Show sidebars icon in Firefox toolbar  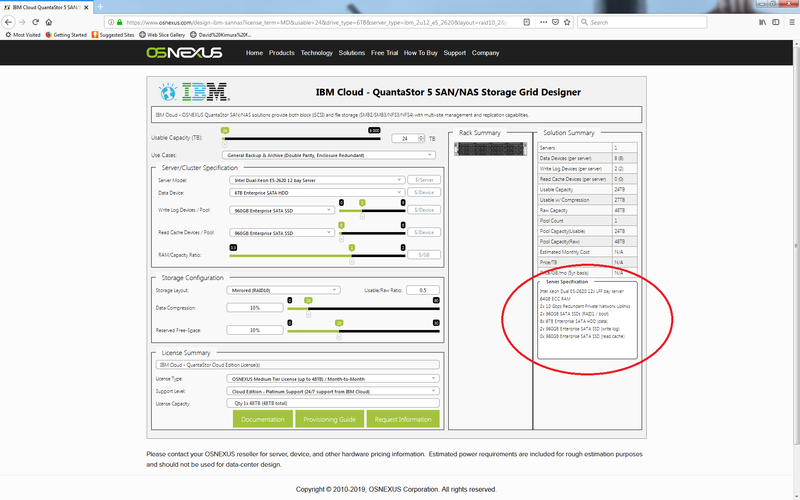tap(776, 22)
